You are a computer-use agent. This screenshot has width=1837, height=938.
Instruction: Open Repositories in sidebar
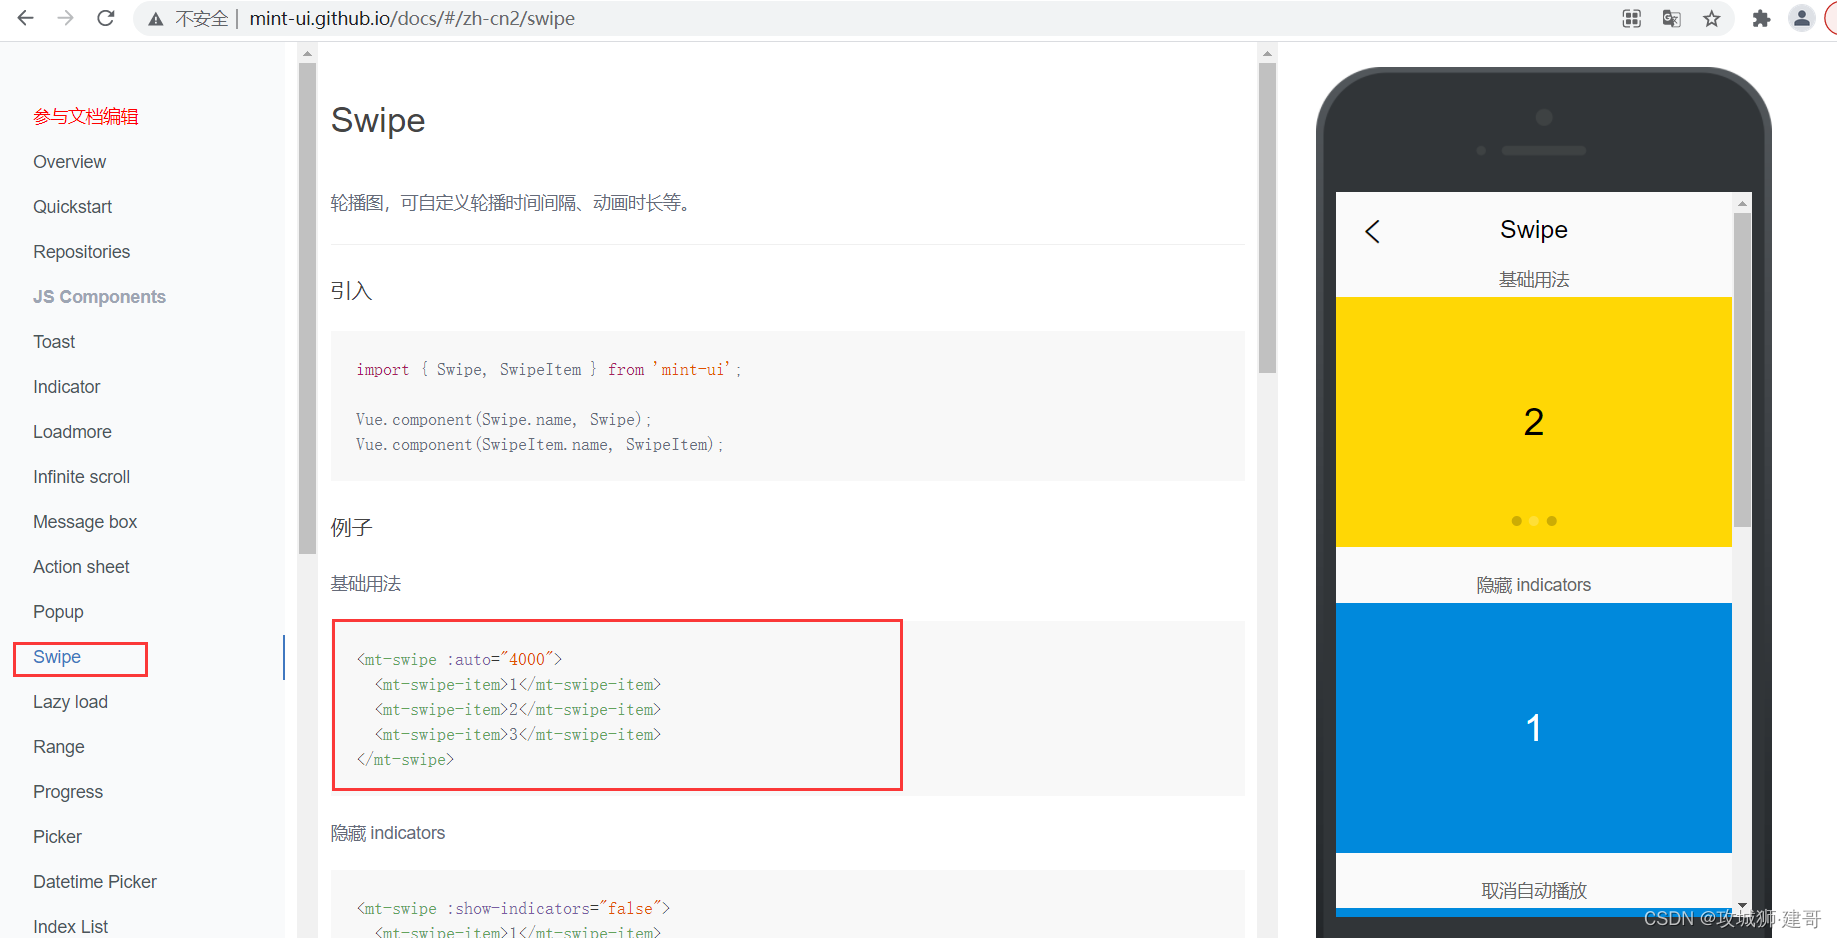tap(81, 252)
